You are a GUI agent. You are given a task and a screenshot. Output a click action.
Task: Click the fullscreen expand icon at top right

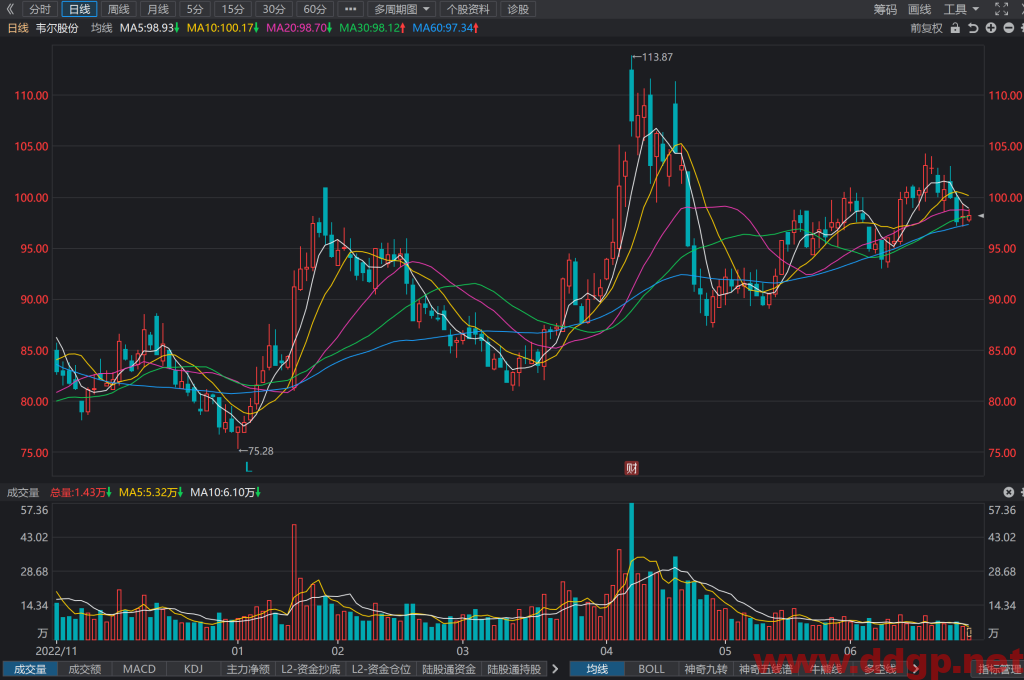1001,9
